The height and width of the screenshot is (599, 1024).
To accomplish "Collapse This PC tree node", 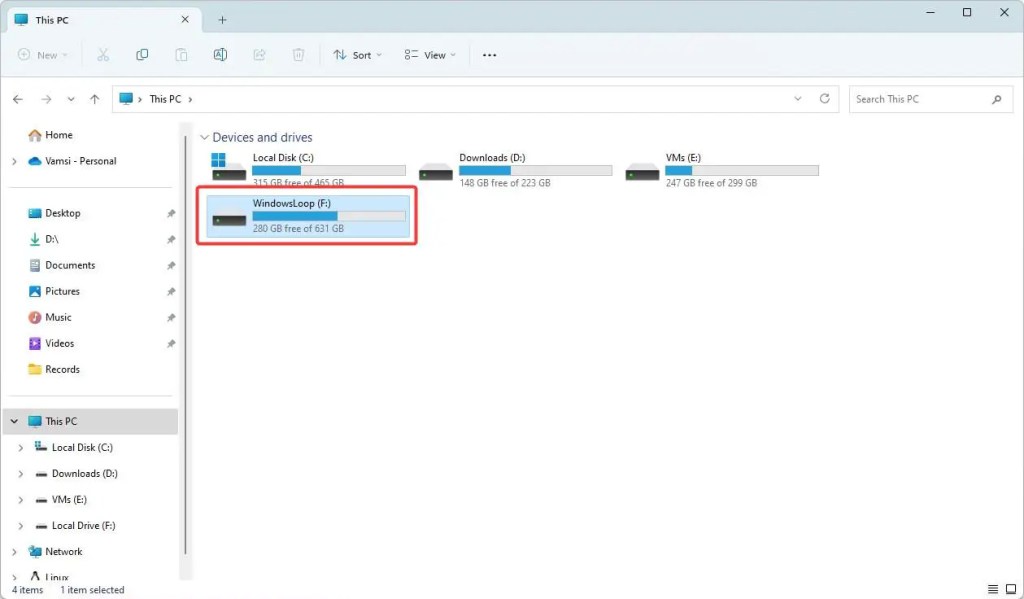I will (14, 421).
